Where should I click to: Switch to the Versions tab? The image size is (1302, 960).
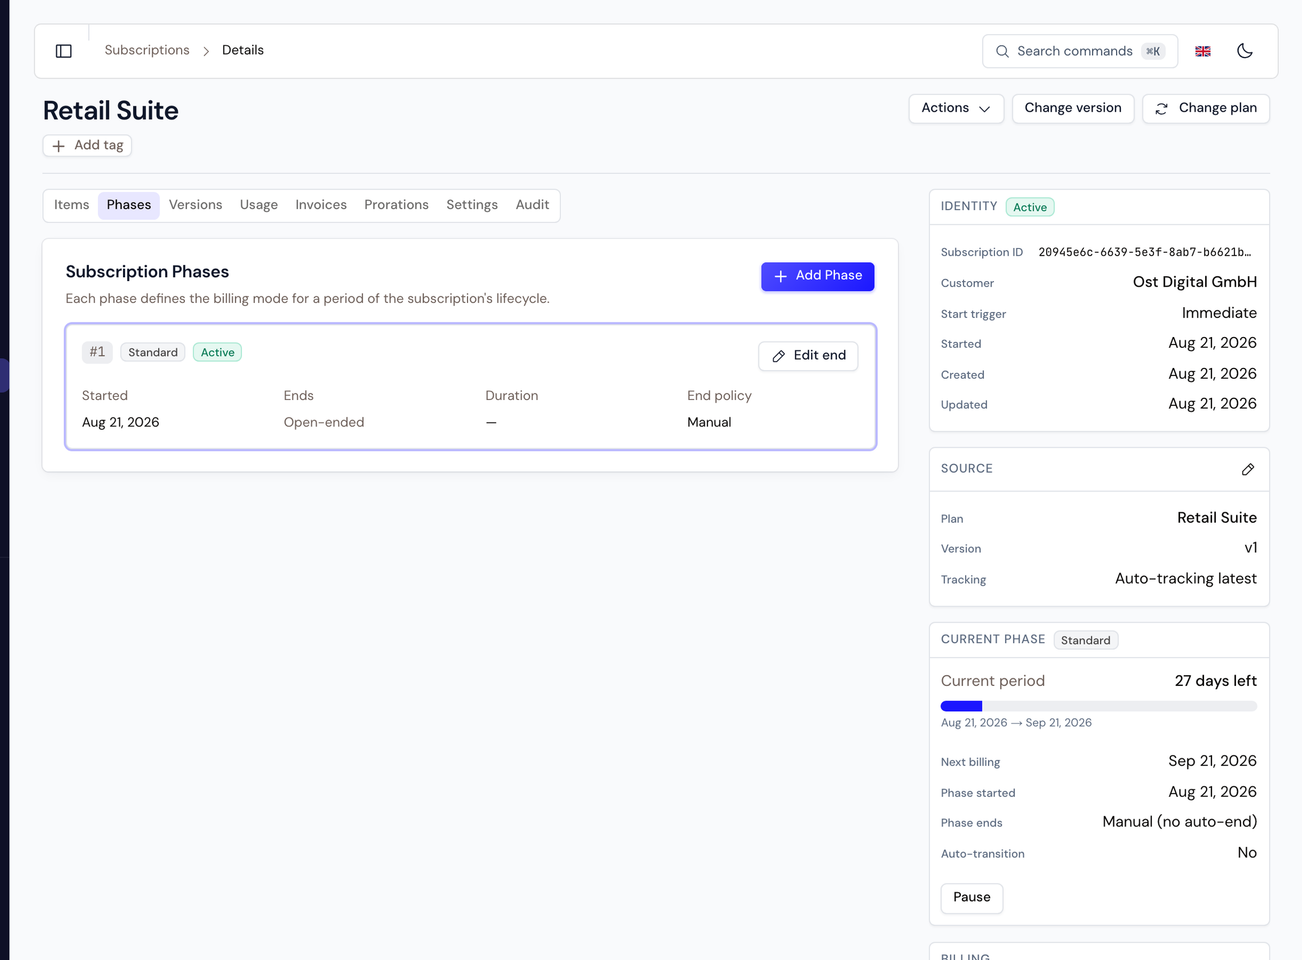pyautogui.click(x=195, y=205)
